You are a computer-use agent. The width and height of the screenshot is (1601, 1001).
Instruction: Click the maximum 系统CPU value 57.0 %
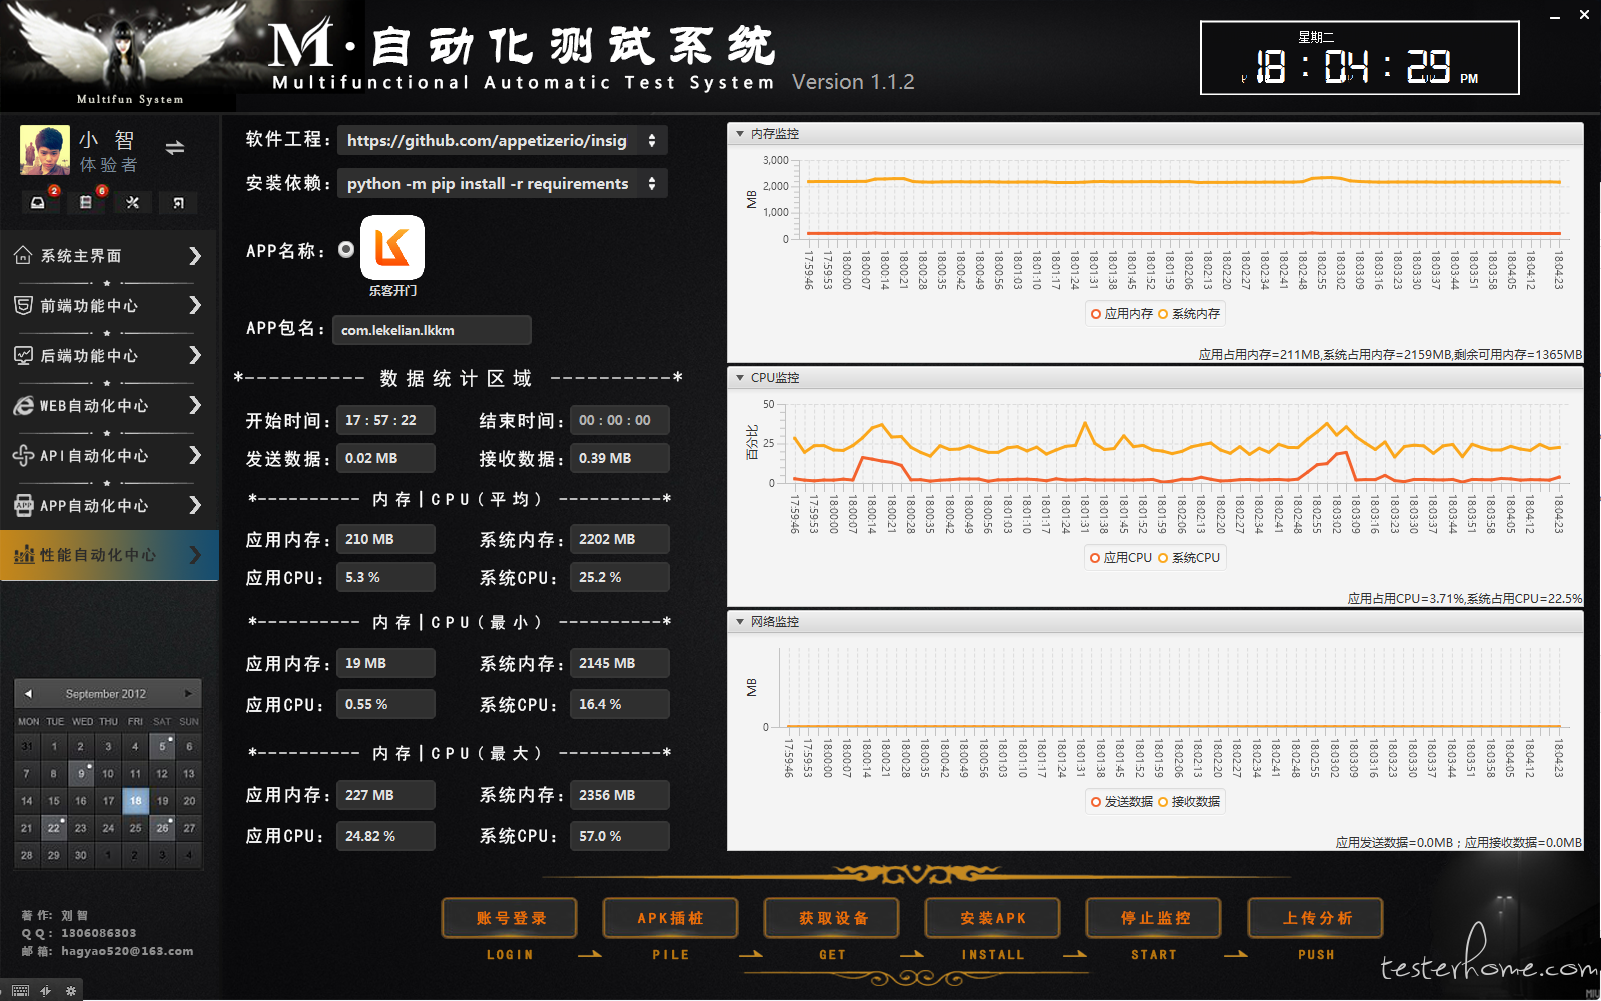click(x=620, y=836)
